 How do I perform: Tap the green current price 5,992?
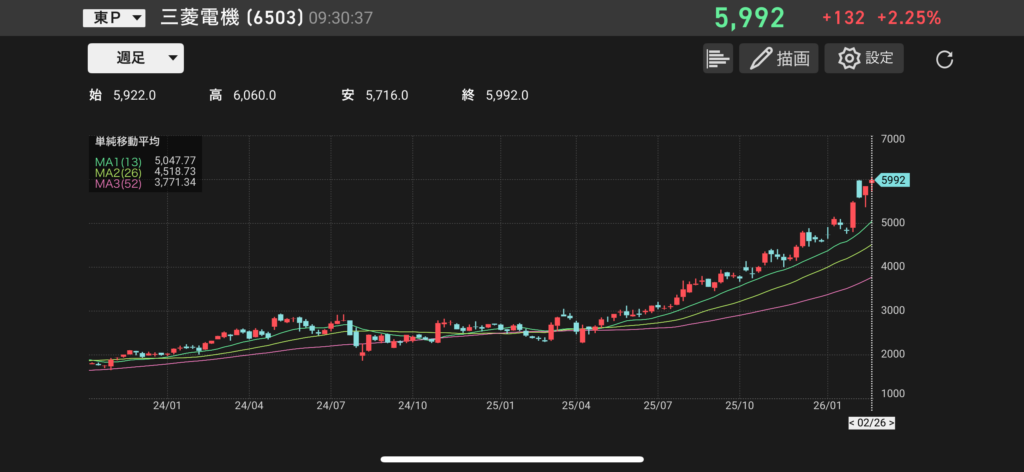(749, 18)
